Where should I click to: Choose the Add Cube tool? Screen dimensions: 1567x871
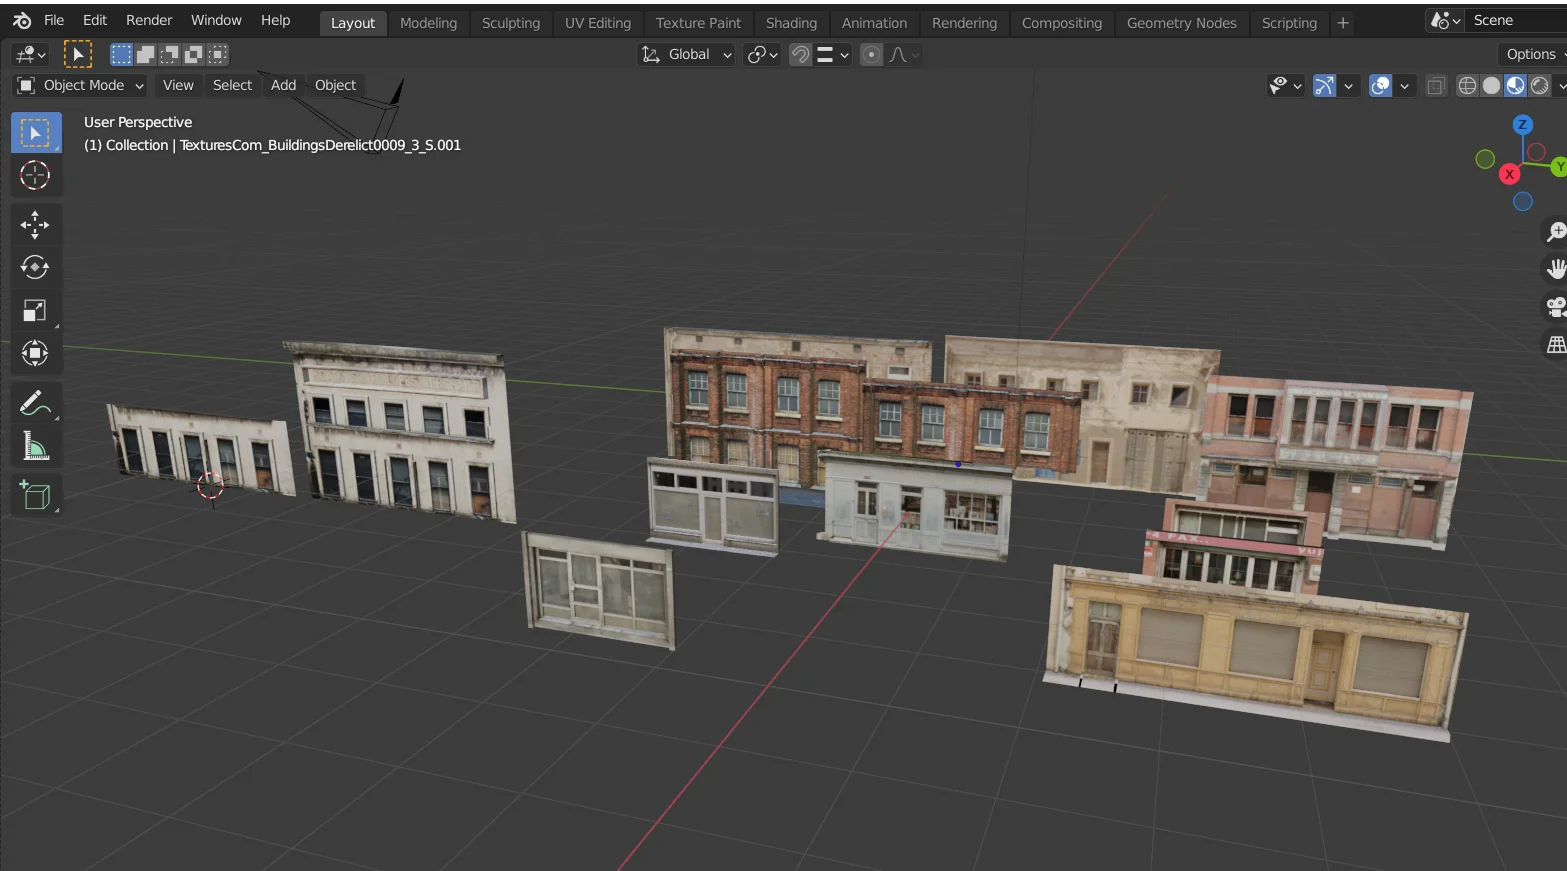click(x=35, y=495)
